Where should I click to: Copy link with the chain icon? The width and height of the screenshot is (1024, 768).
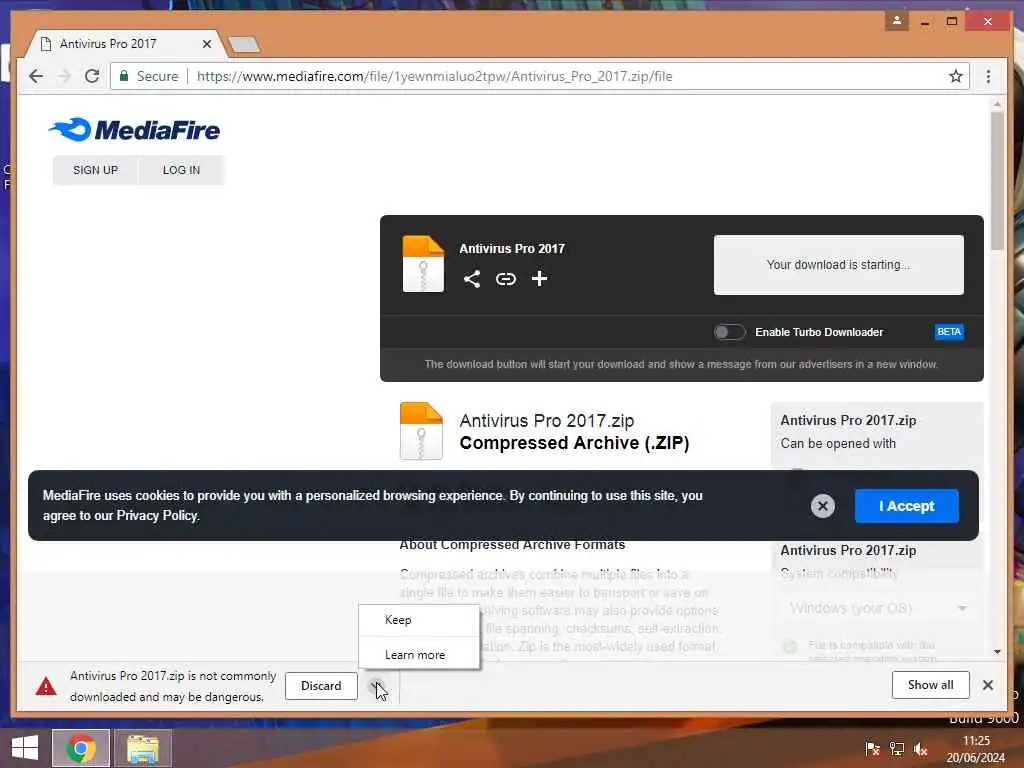(x=505, y=279)
